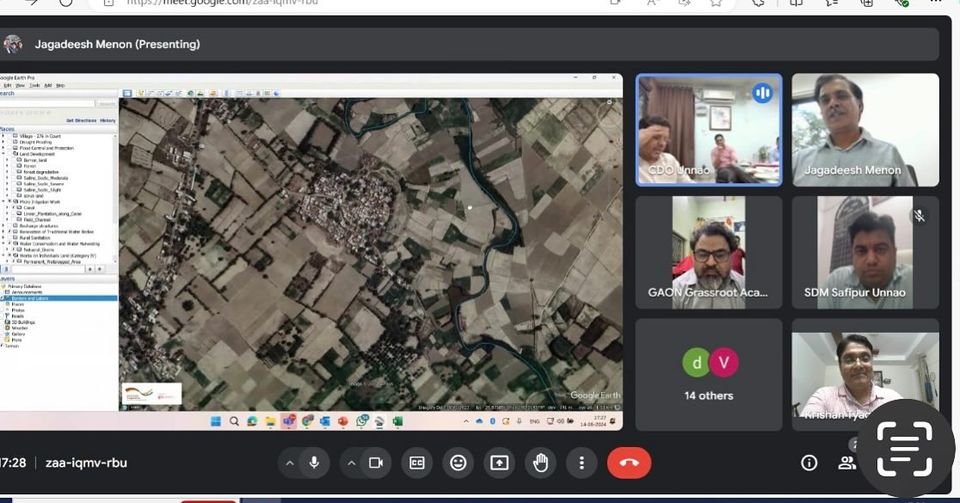Click the Places panel scrollbar
The image size is (960, 503).
coord(115,199)
